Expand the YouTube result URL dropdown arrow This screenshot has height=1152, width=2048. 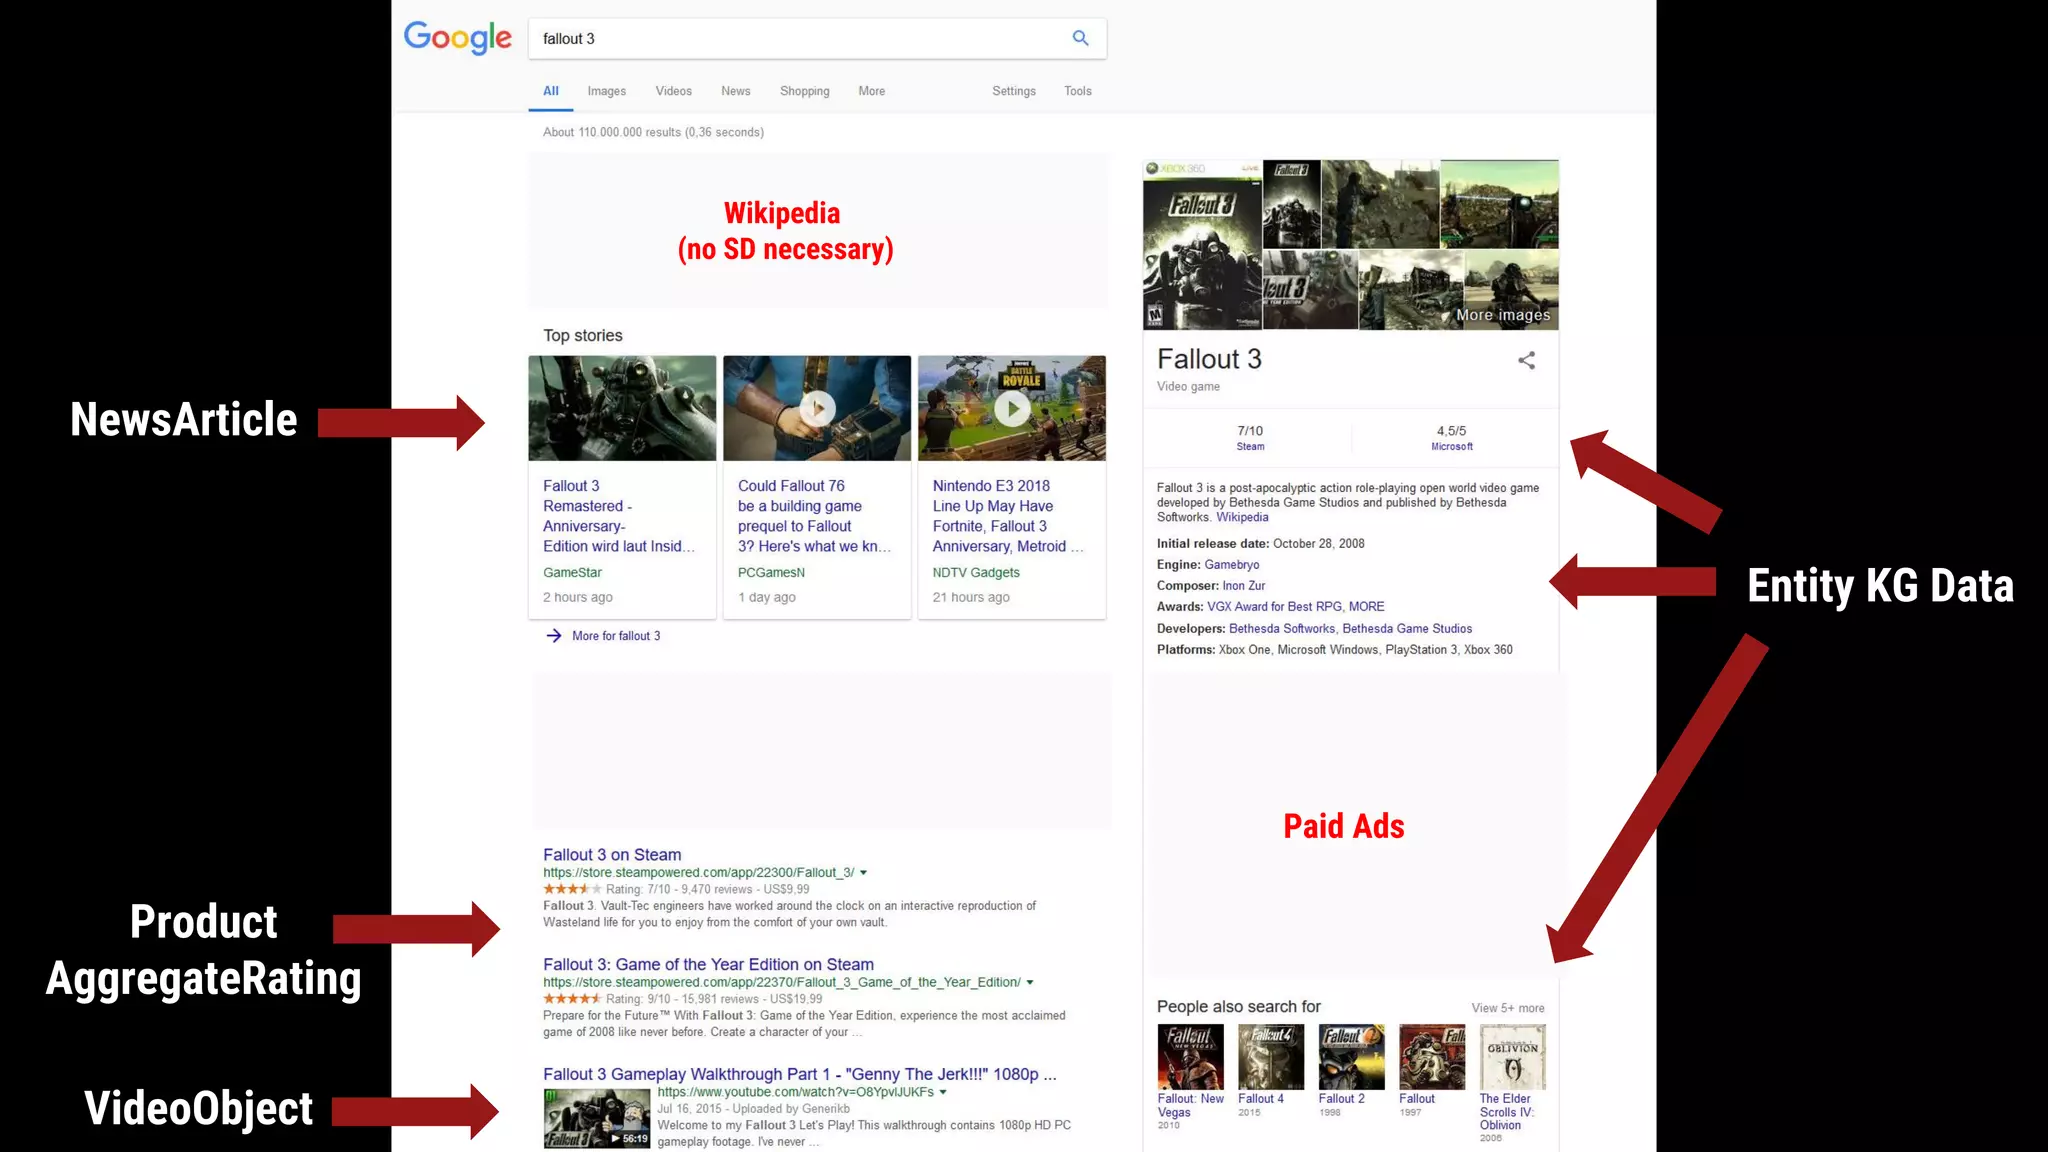click(x=943, y=1092)
